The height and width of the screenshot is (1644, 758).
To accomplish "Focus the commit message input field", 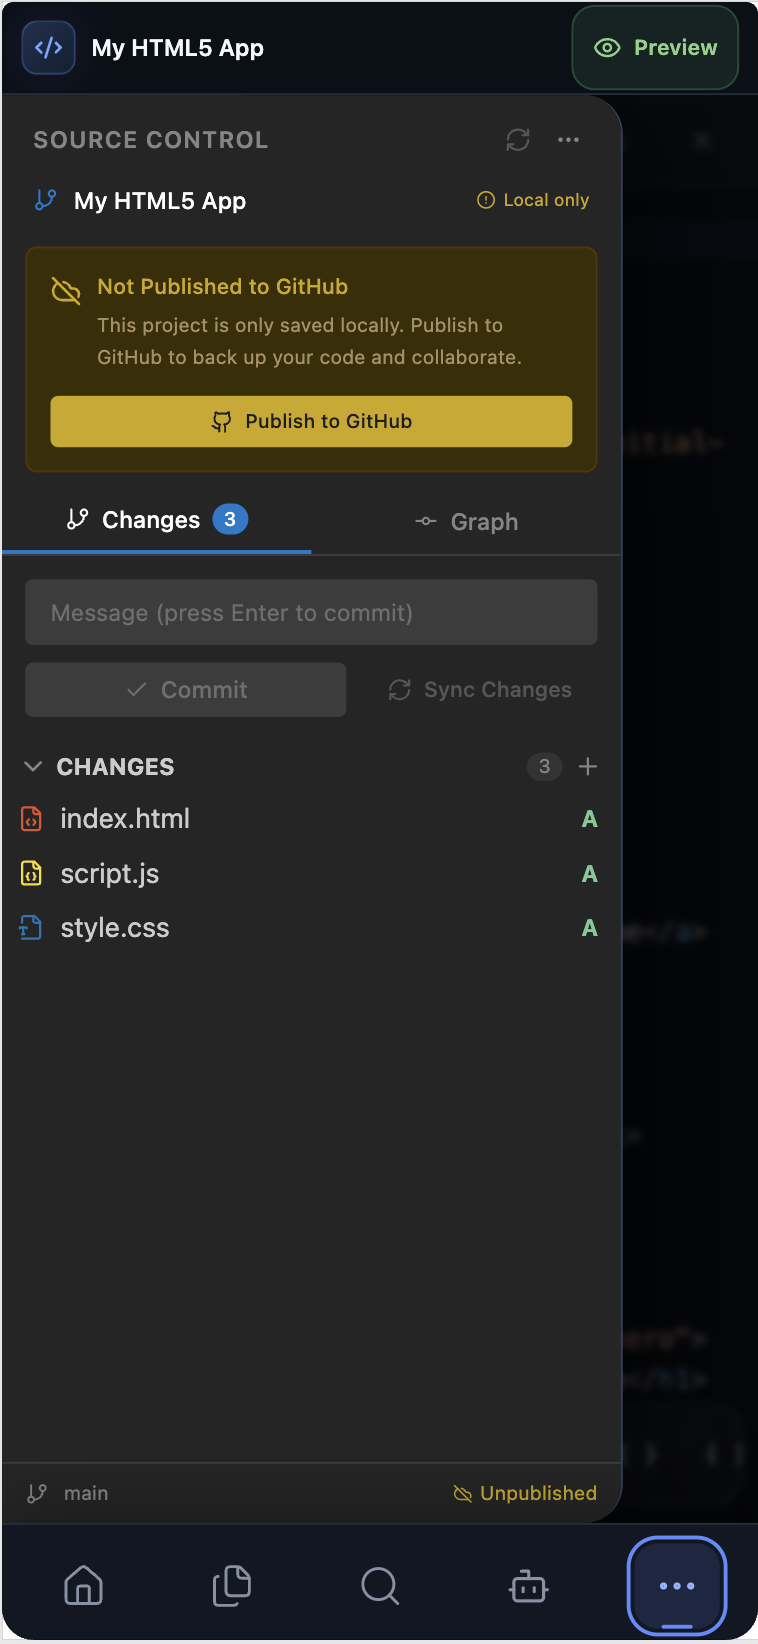I will (x=311, y=613).
